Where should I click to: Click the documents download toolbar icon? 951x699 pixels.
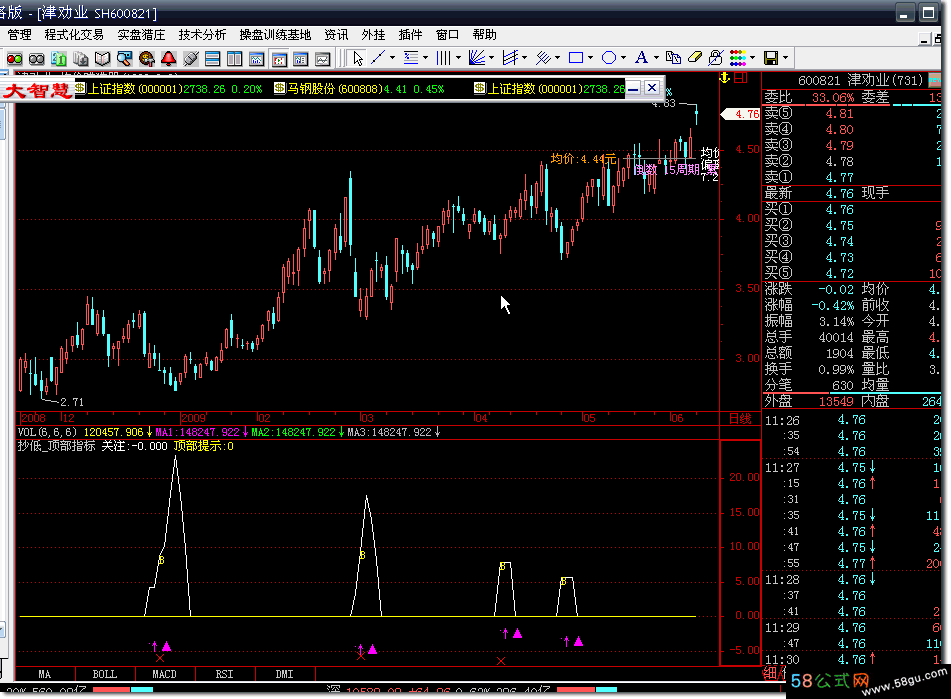pos(81,59)
